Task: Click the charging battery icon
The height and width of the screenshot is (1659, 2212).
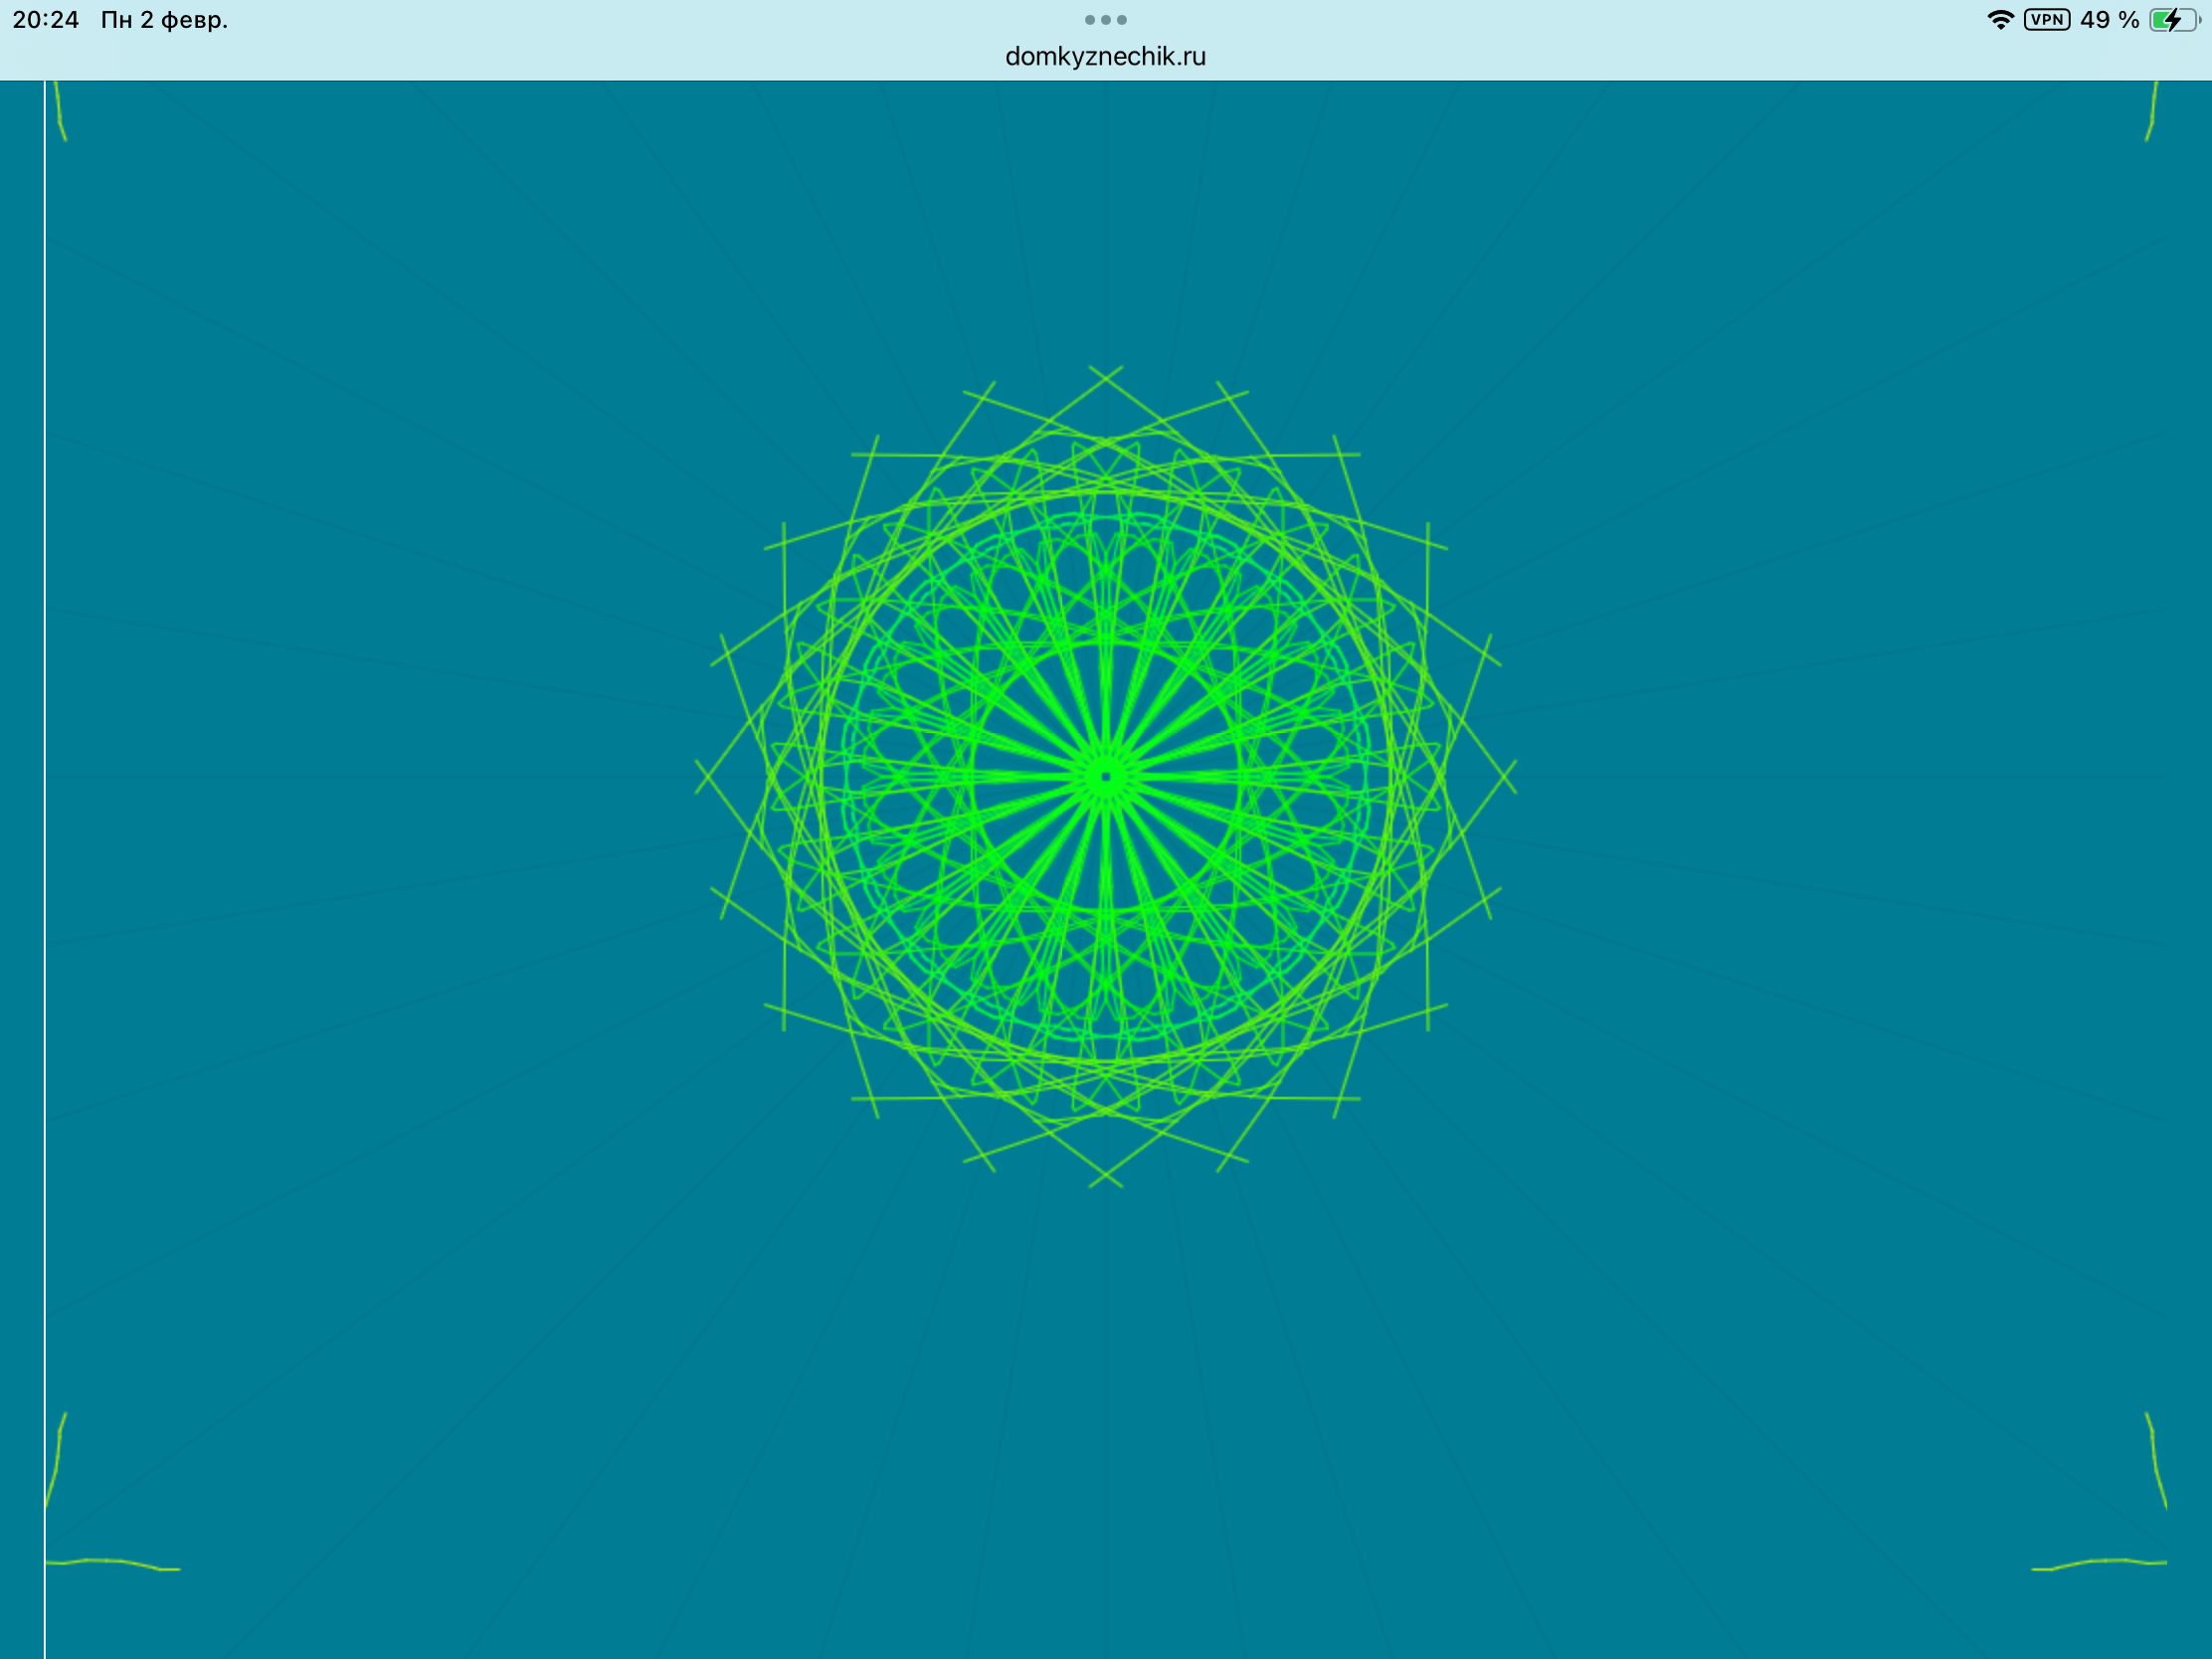Action: (x=2172, y=20)
